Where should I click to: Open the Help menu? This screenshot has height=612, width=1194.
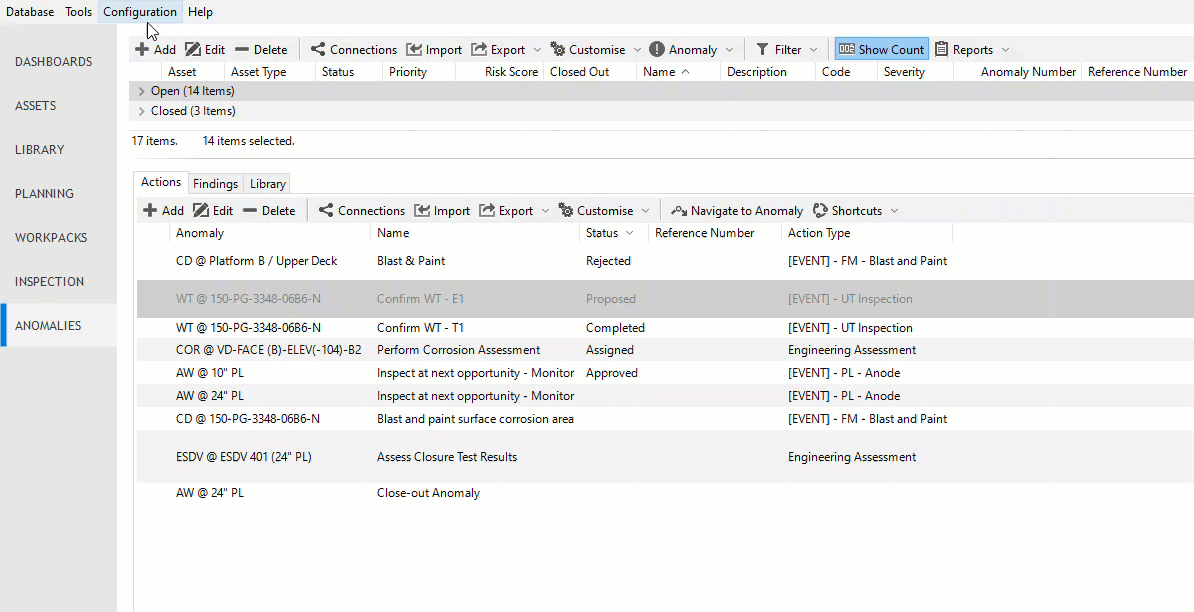(200, 11)
